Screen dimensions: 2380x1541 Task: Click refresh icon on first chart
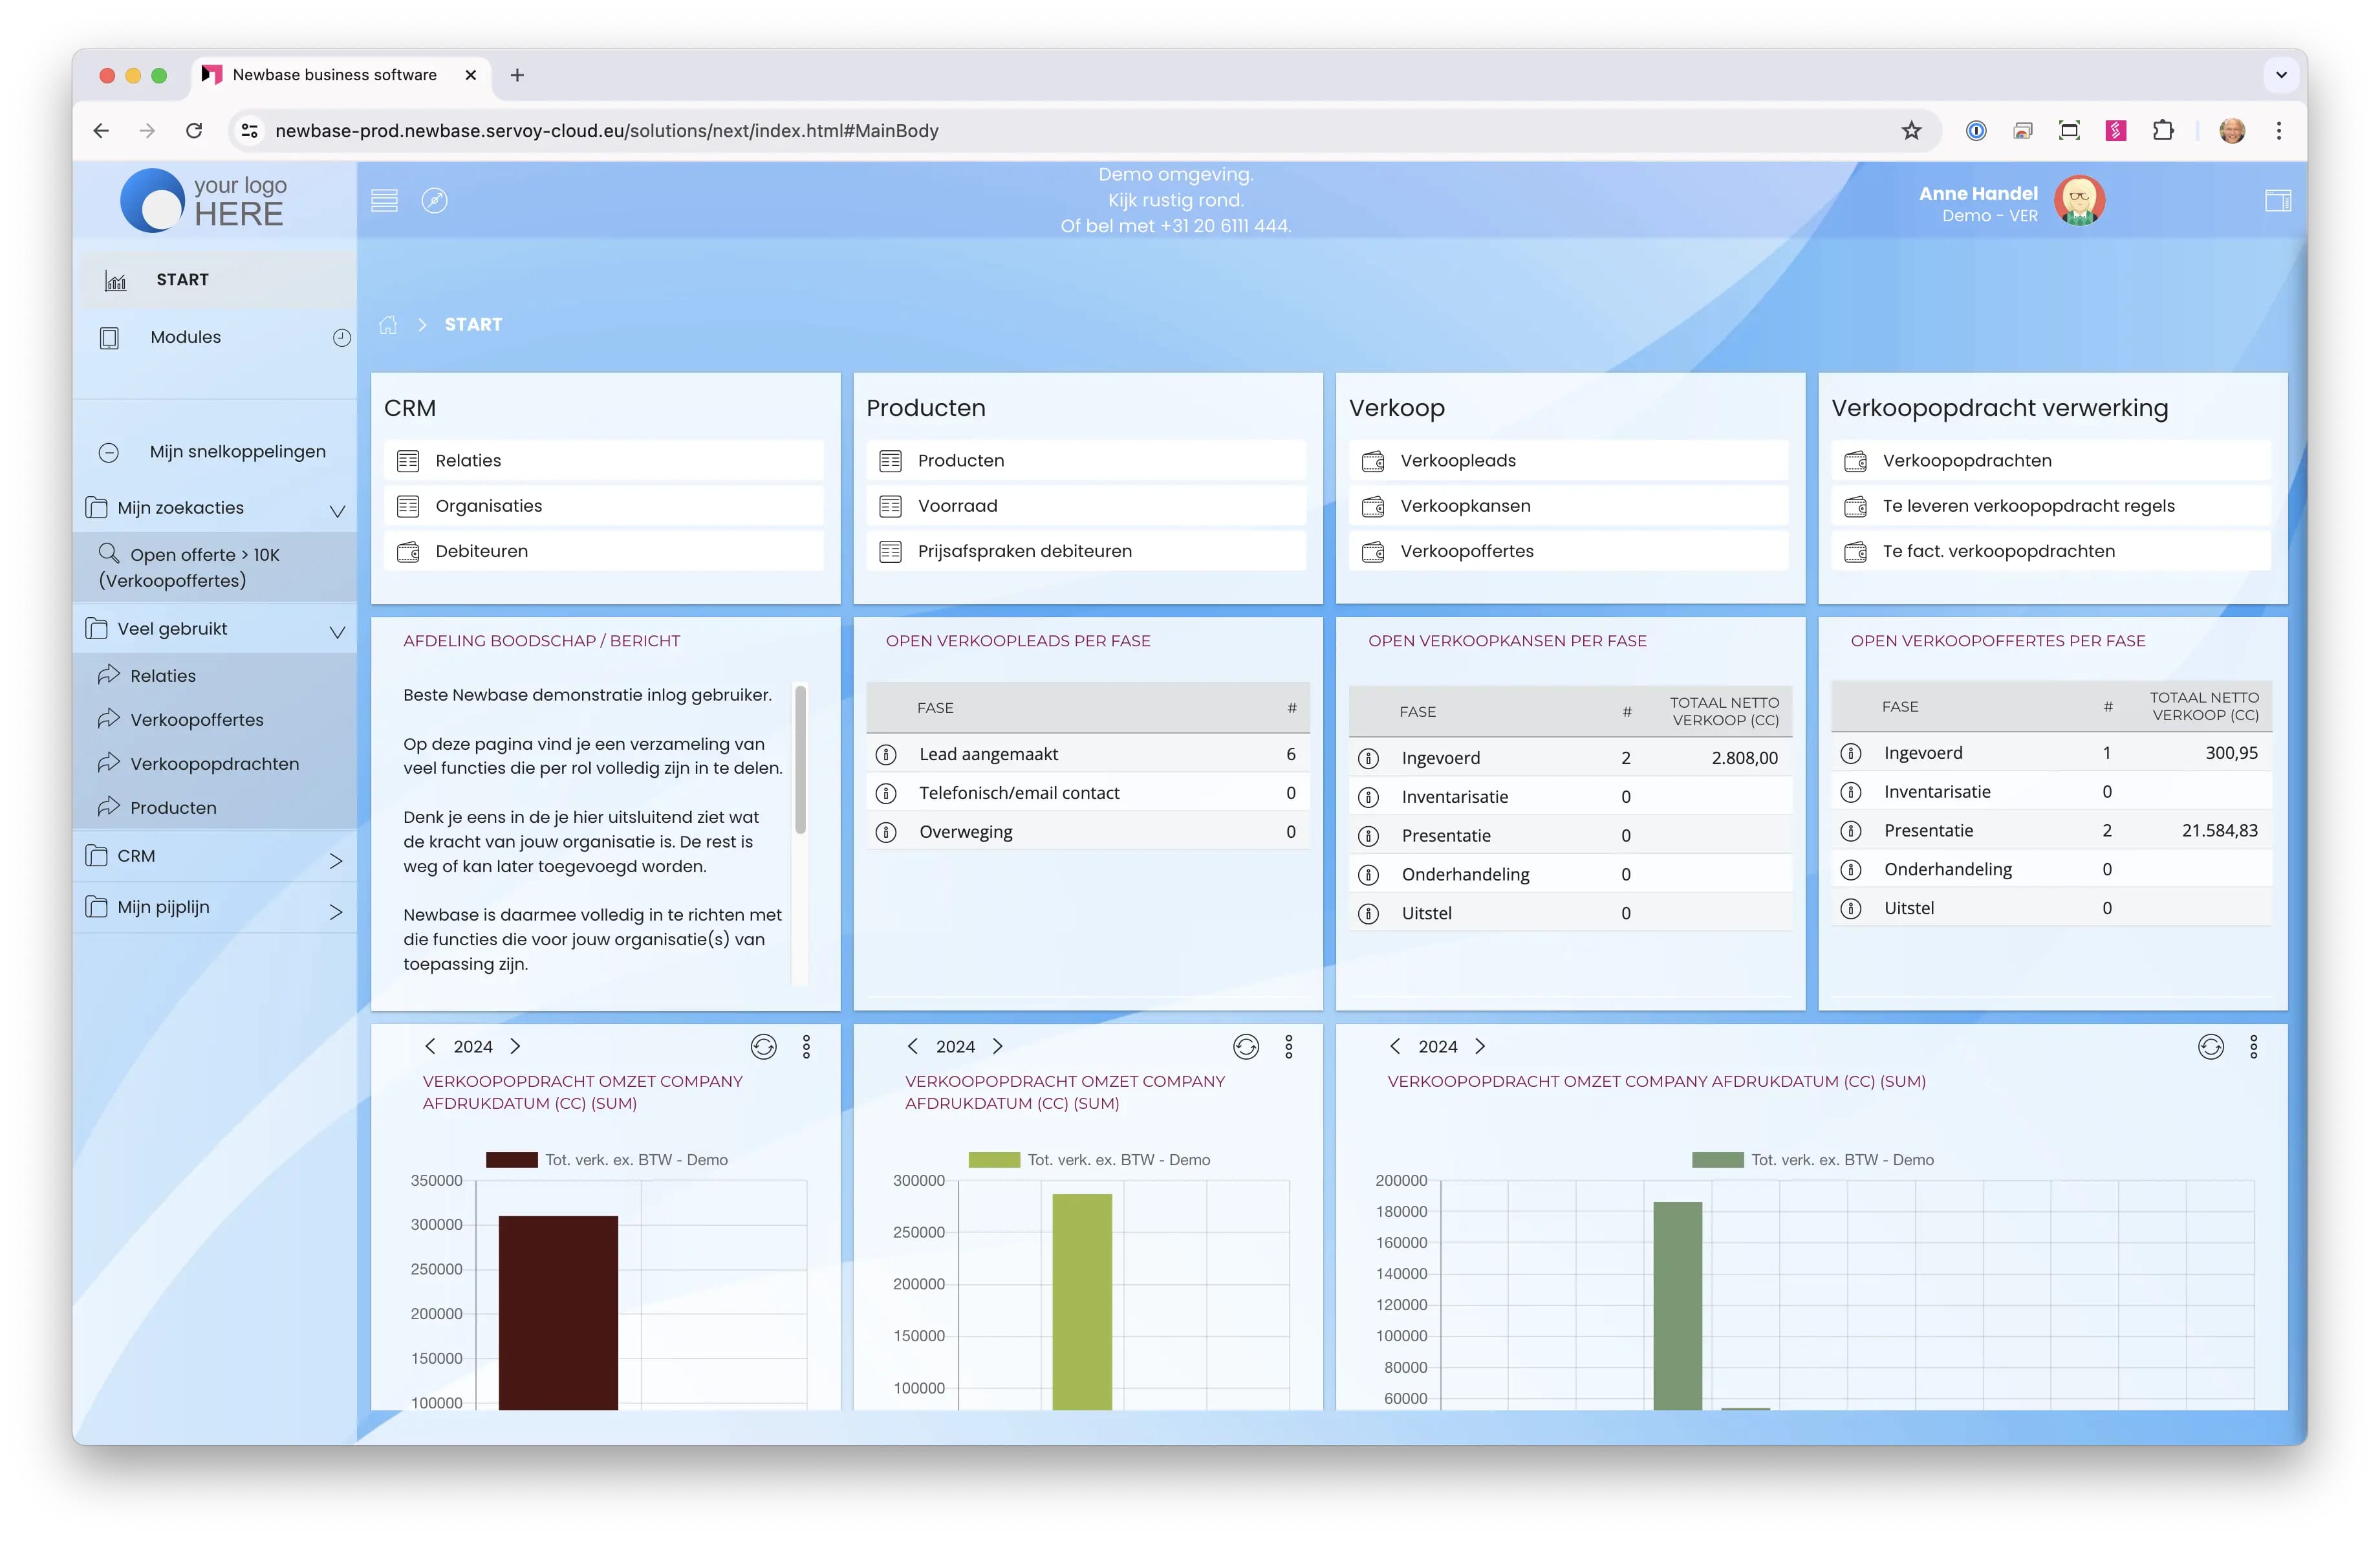click(763, 1046)
